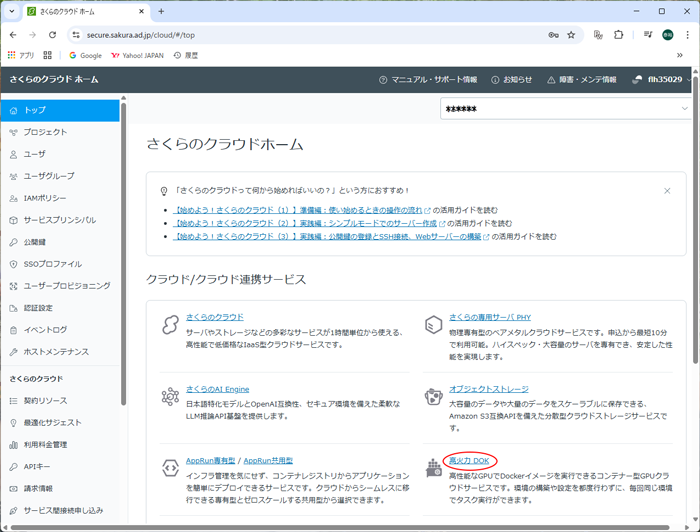Click the browser back arrow
The width and height of the screenshot is (700, 532).
pyautogui.click(x=13, y=35)
